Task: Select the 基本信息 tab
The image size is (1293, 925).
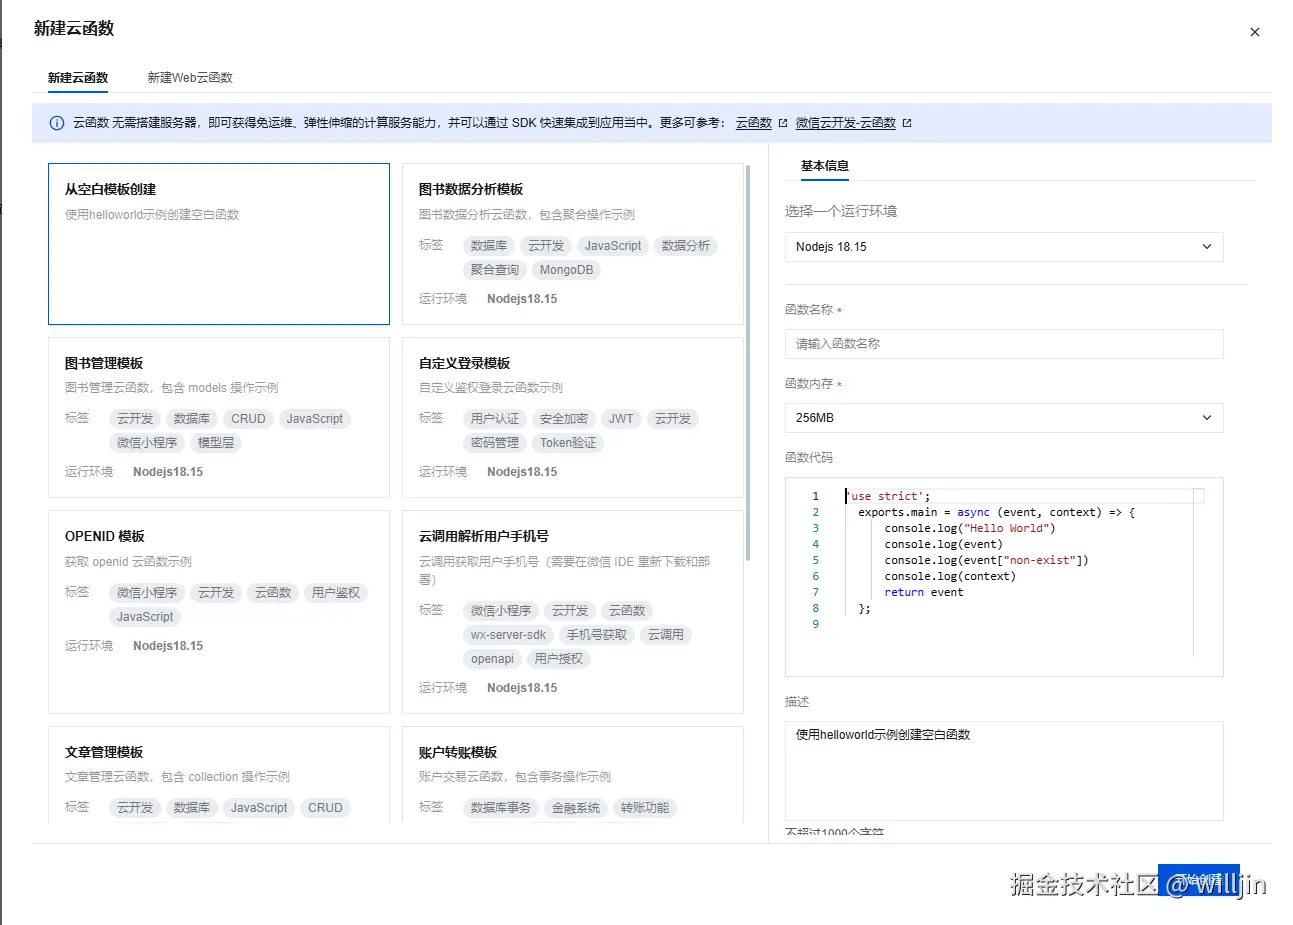Action: coord(825,166)
